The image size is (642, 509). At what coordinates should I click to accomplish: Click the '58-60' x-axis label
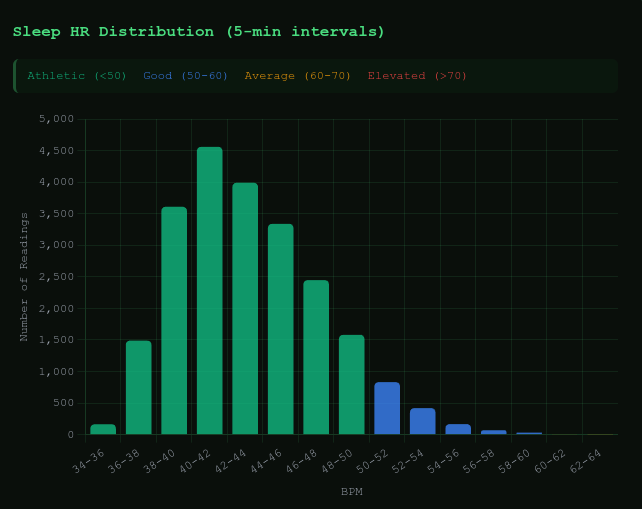(515, 461)
